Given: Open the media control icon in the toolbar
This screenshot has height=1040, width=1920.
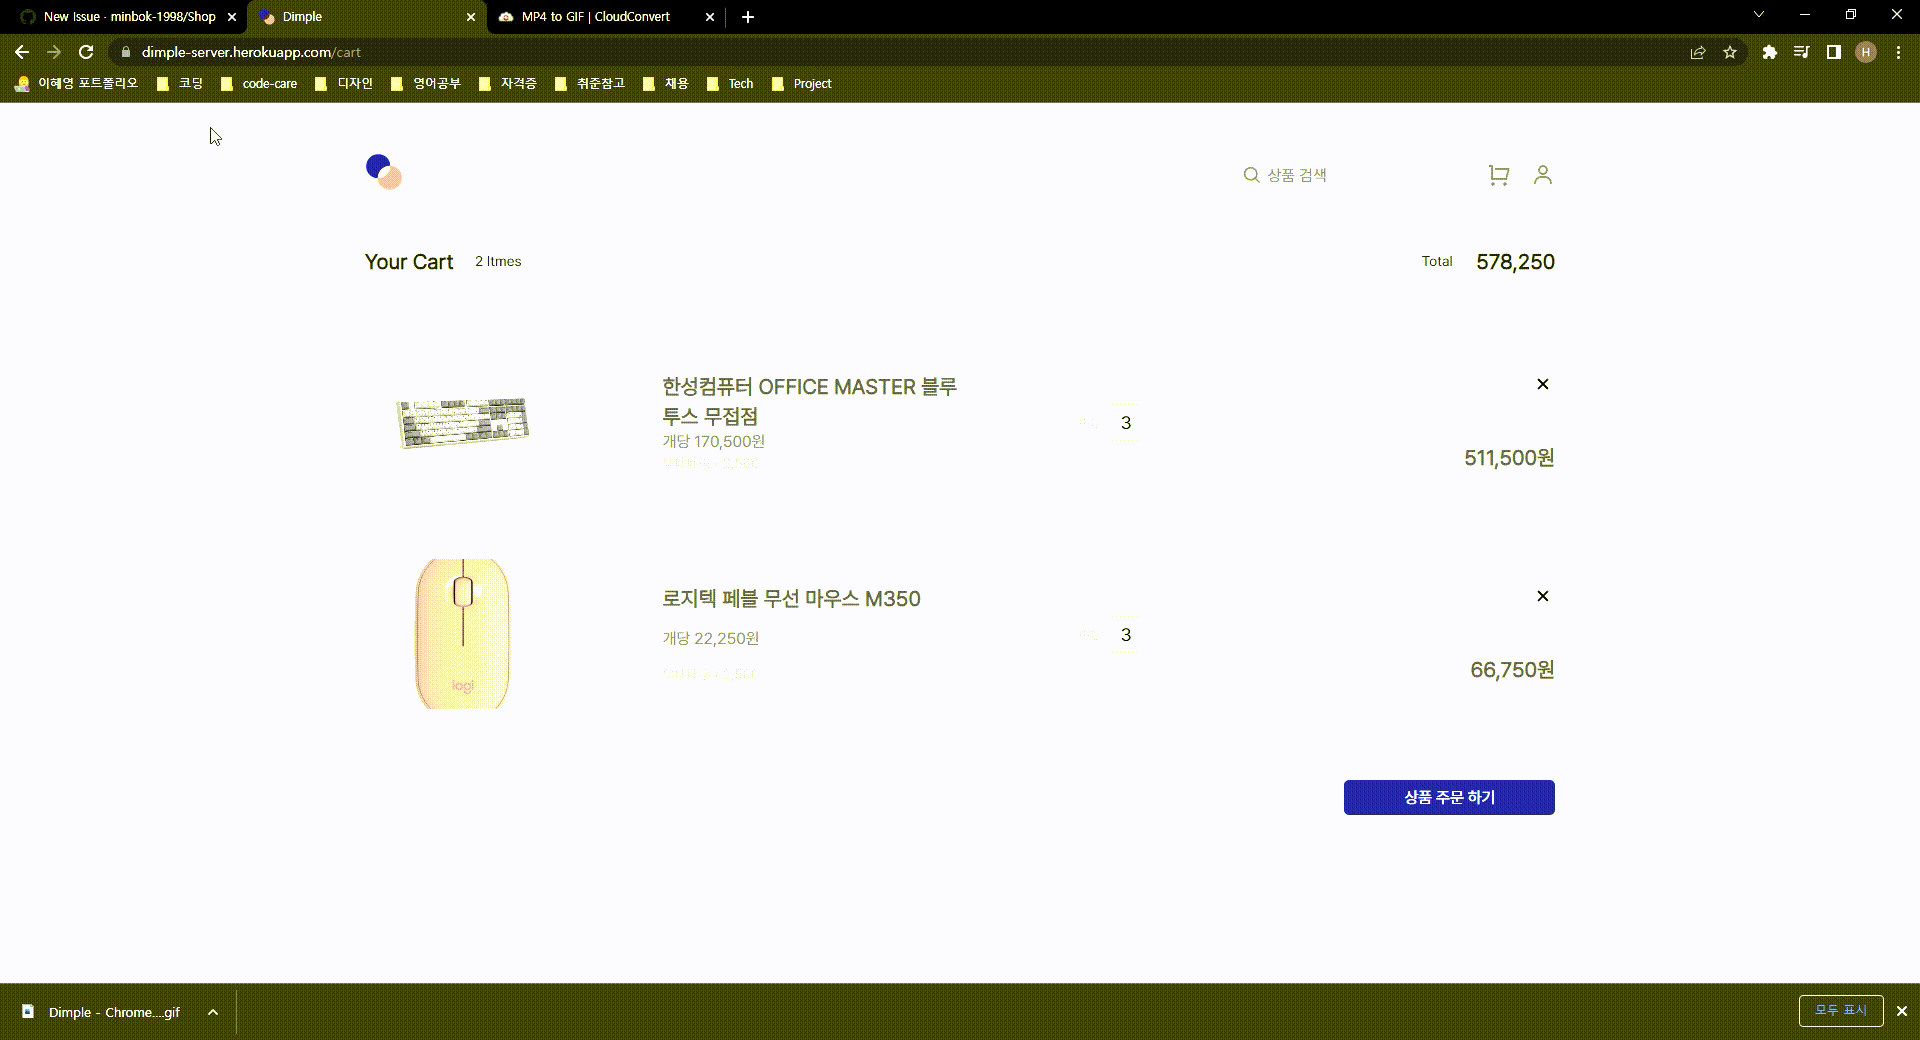Looking at the screenshot, I should point(1801,52).
